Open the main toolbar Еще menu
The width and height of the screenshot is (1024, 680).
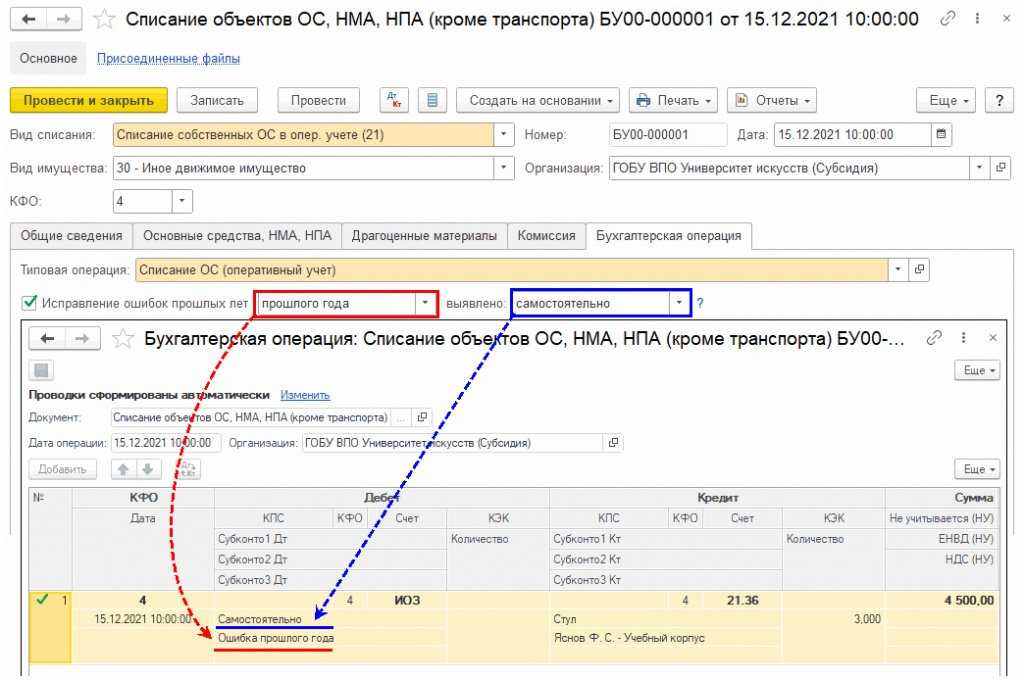(946, 101)
